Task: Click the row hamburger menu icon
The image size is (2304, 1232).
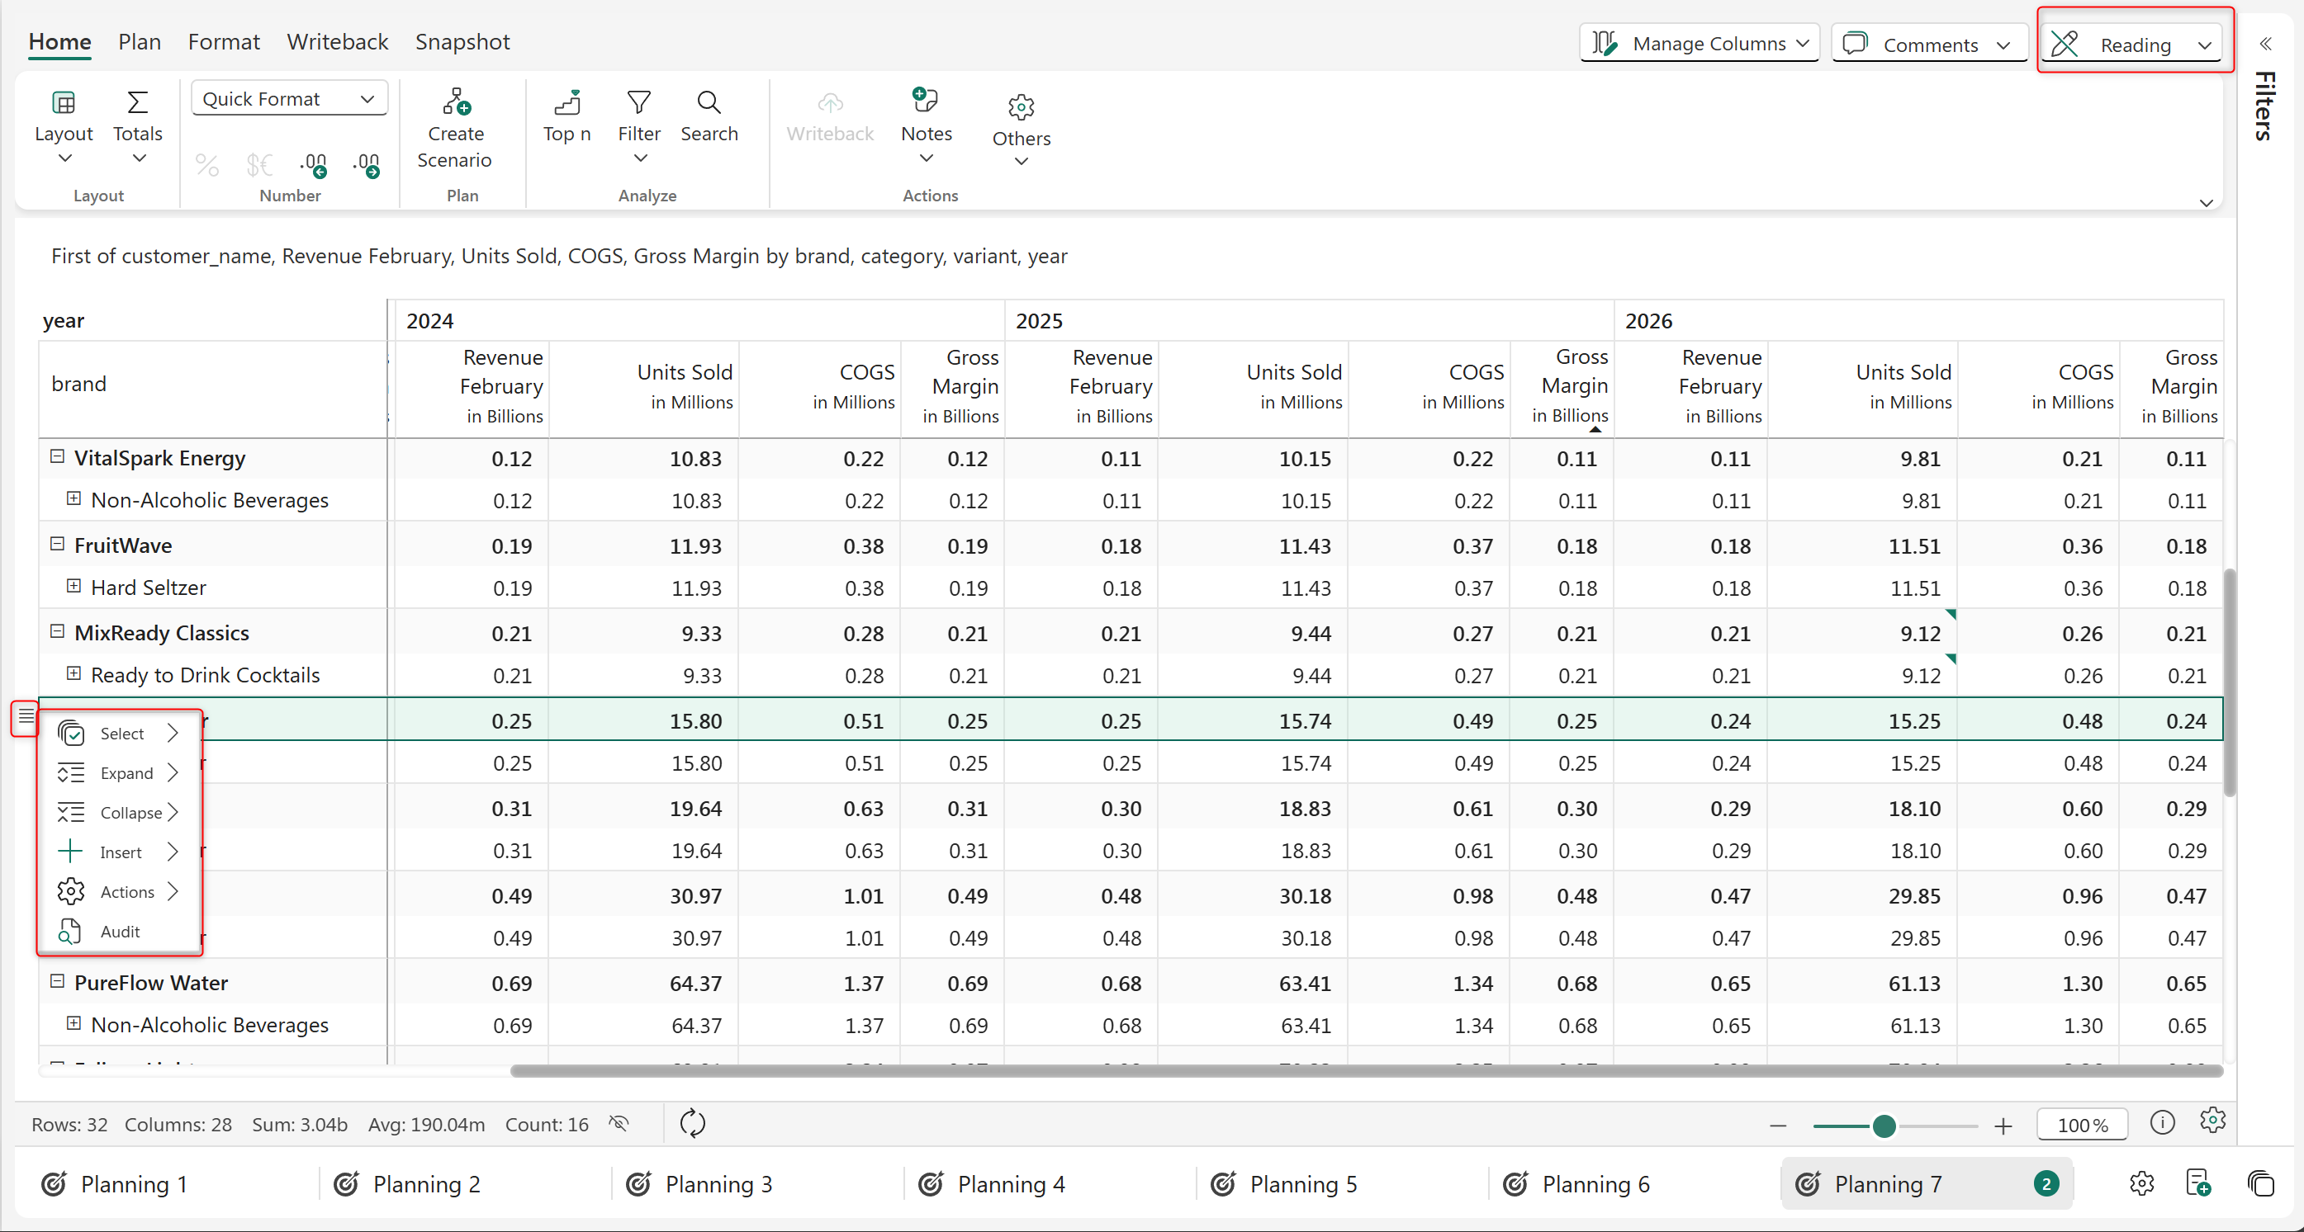Action: tap(25, 717)
